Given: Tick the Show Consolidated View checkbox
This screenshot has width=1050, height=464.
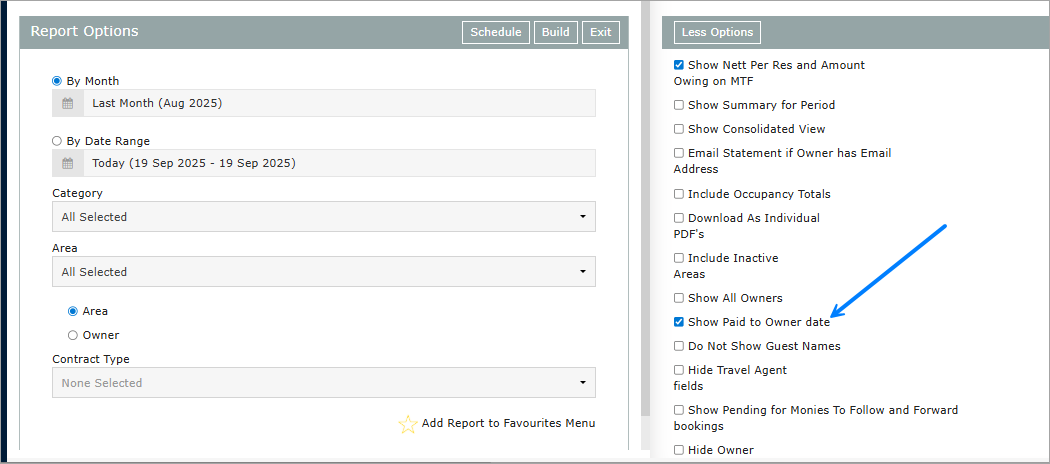Looking at the screenshot, I should coord(679,129).
